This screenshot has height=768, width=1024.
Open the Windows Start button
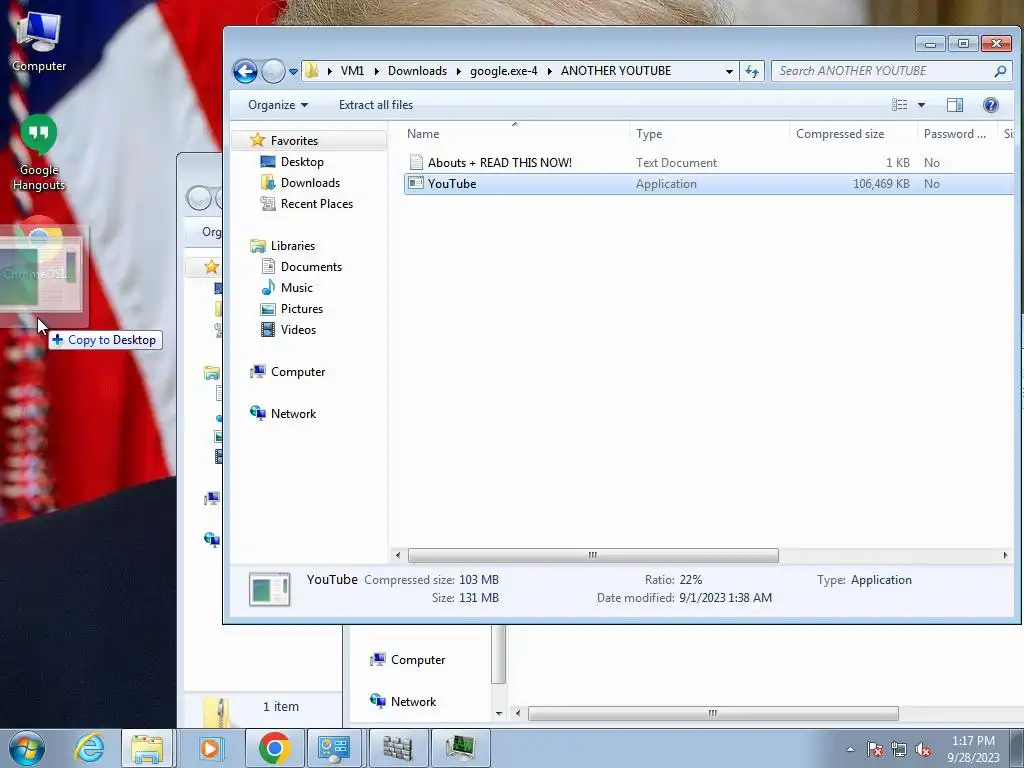(26, 748)
